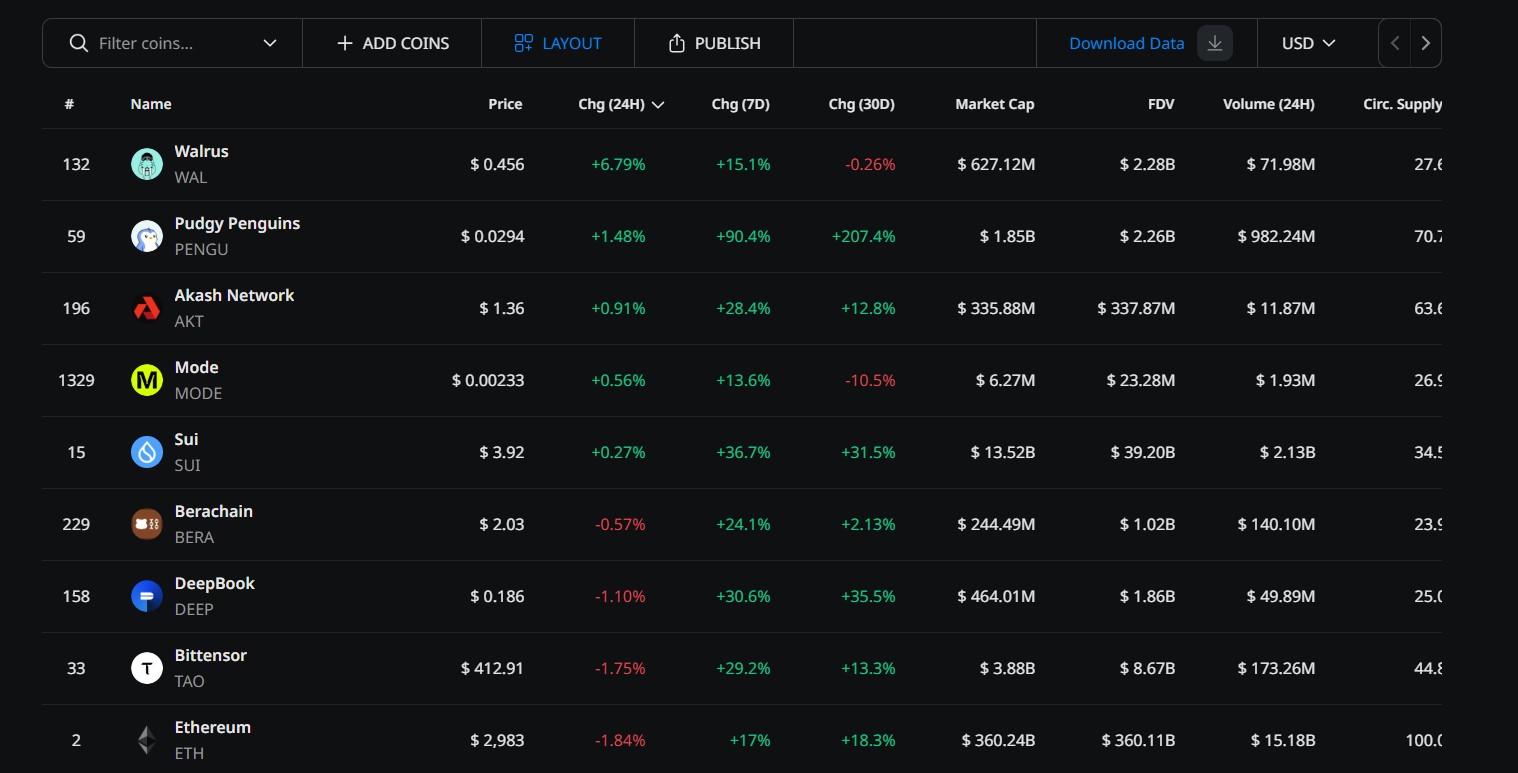This screenshot has width=1518, height=773.
Task: Click the layout grid icon
Action: pos(524,43)
